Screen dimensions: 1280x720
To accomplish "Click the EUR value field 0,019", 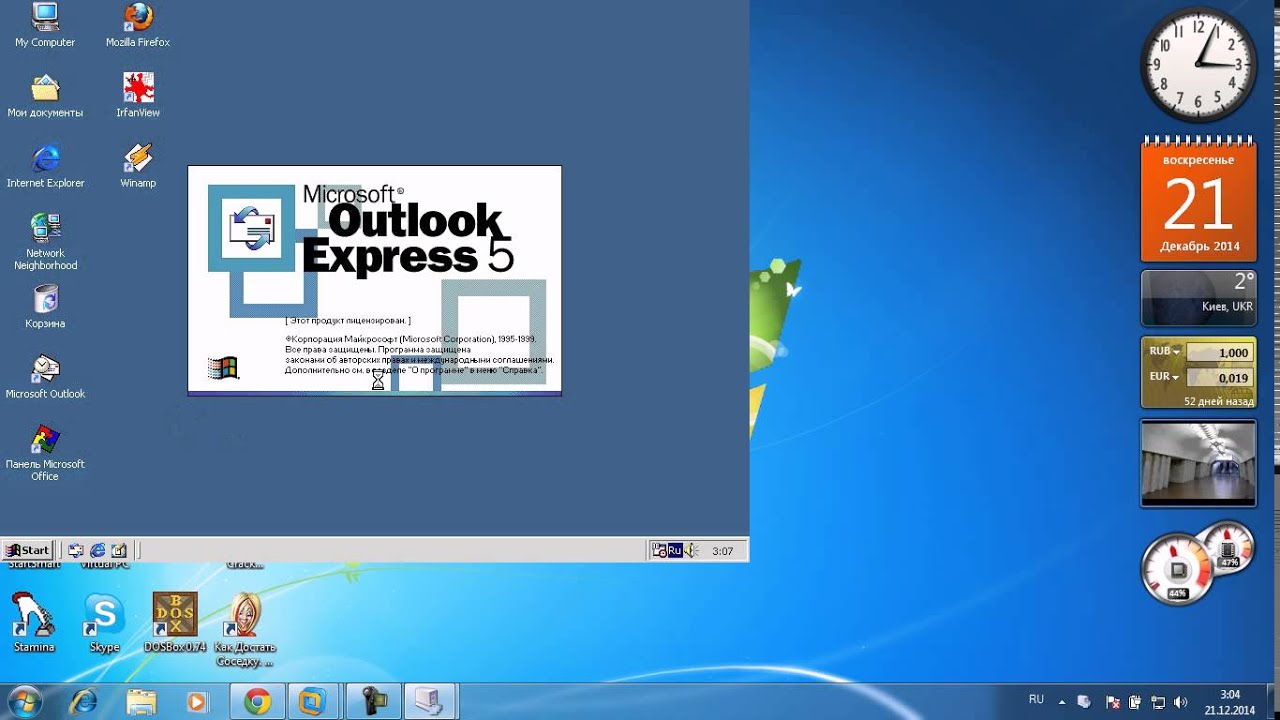I will tap(1219, 378).
